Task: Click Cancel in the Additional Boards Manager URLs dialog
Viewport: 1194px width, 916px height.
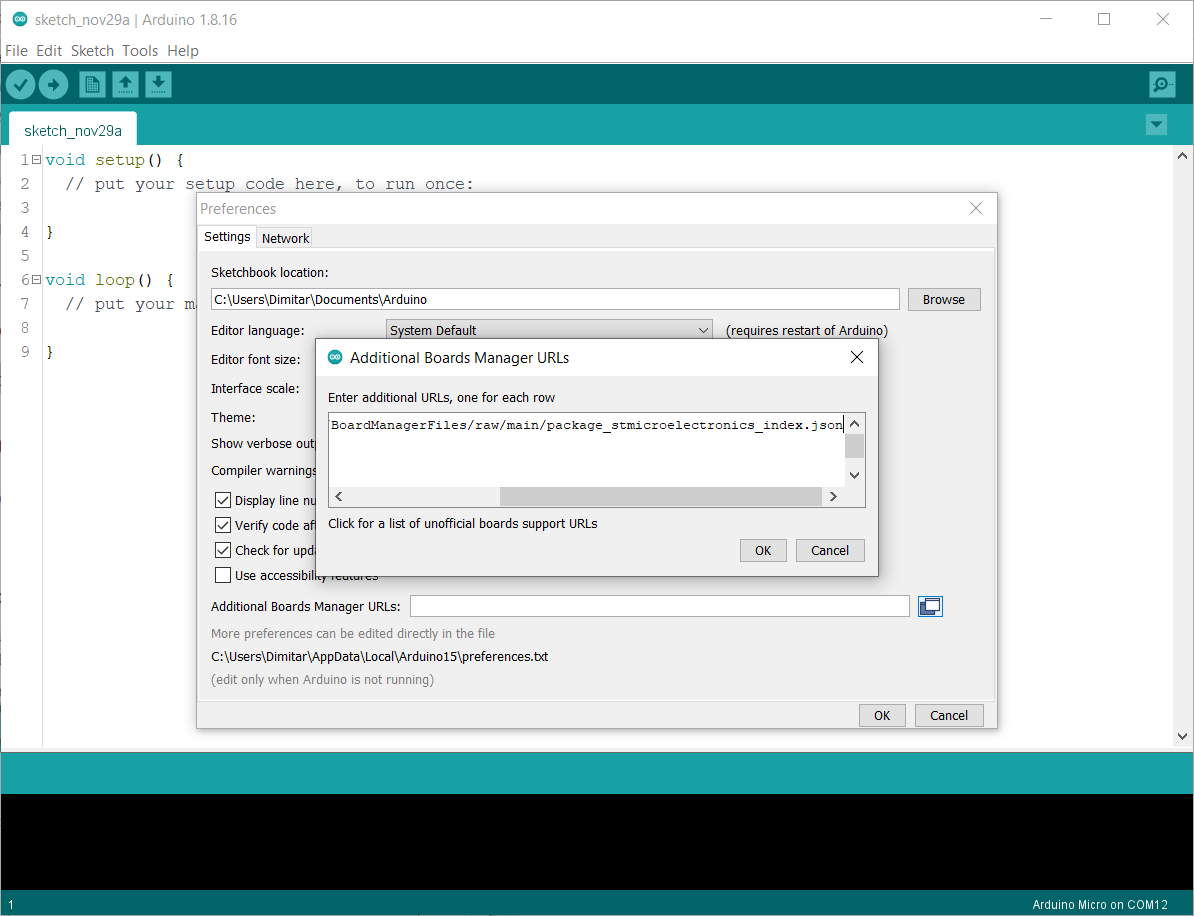Action: tap(830, 551)
